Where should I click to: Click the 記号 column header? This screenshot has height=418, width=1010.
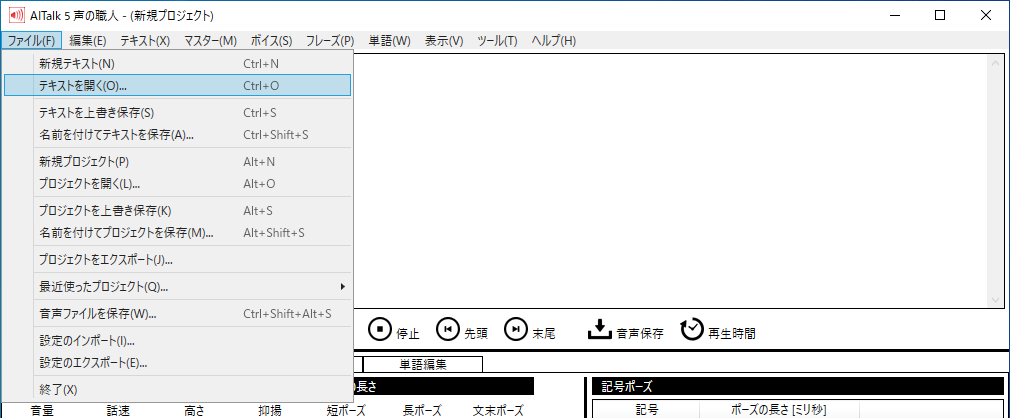pyautogui.click(x=645, y=410)
